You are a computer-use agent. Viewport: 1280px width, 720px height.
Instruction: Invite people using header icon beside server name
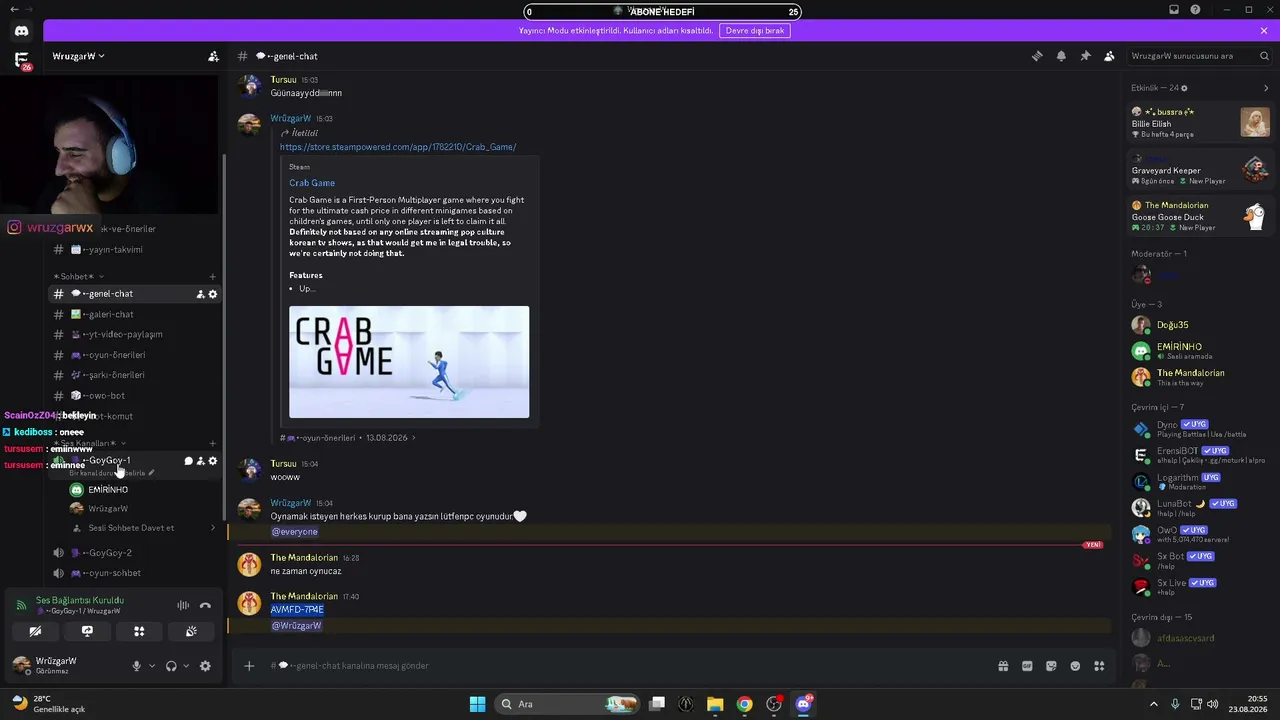point(213,56)
